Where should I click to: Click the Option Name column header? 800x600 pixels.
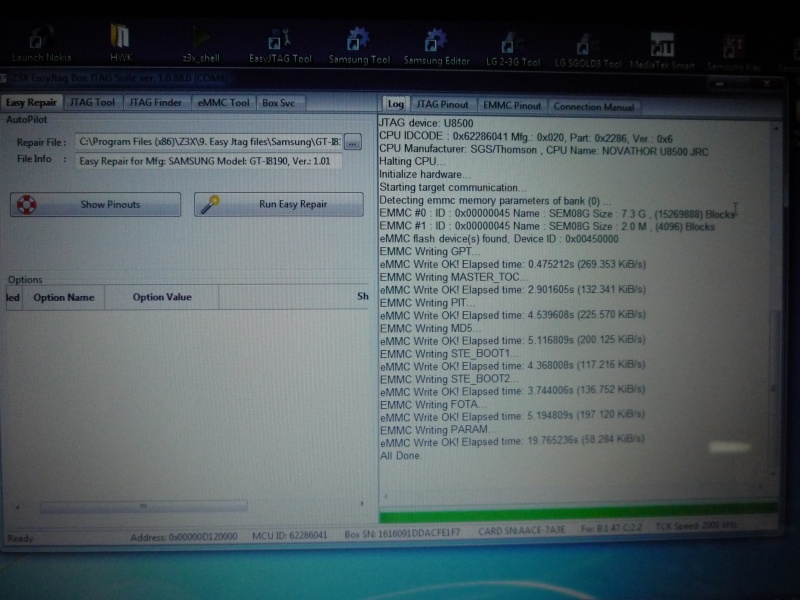pos(64,297)
